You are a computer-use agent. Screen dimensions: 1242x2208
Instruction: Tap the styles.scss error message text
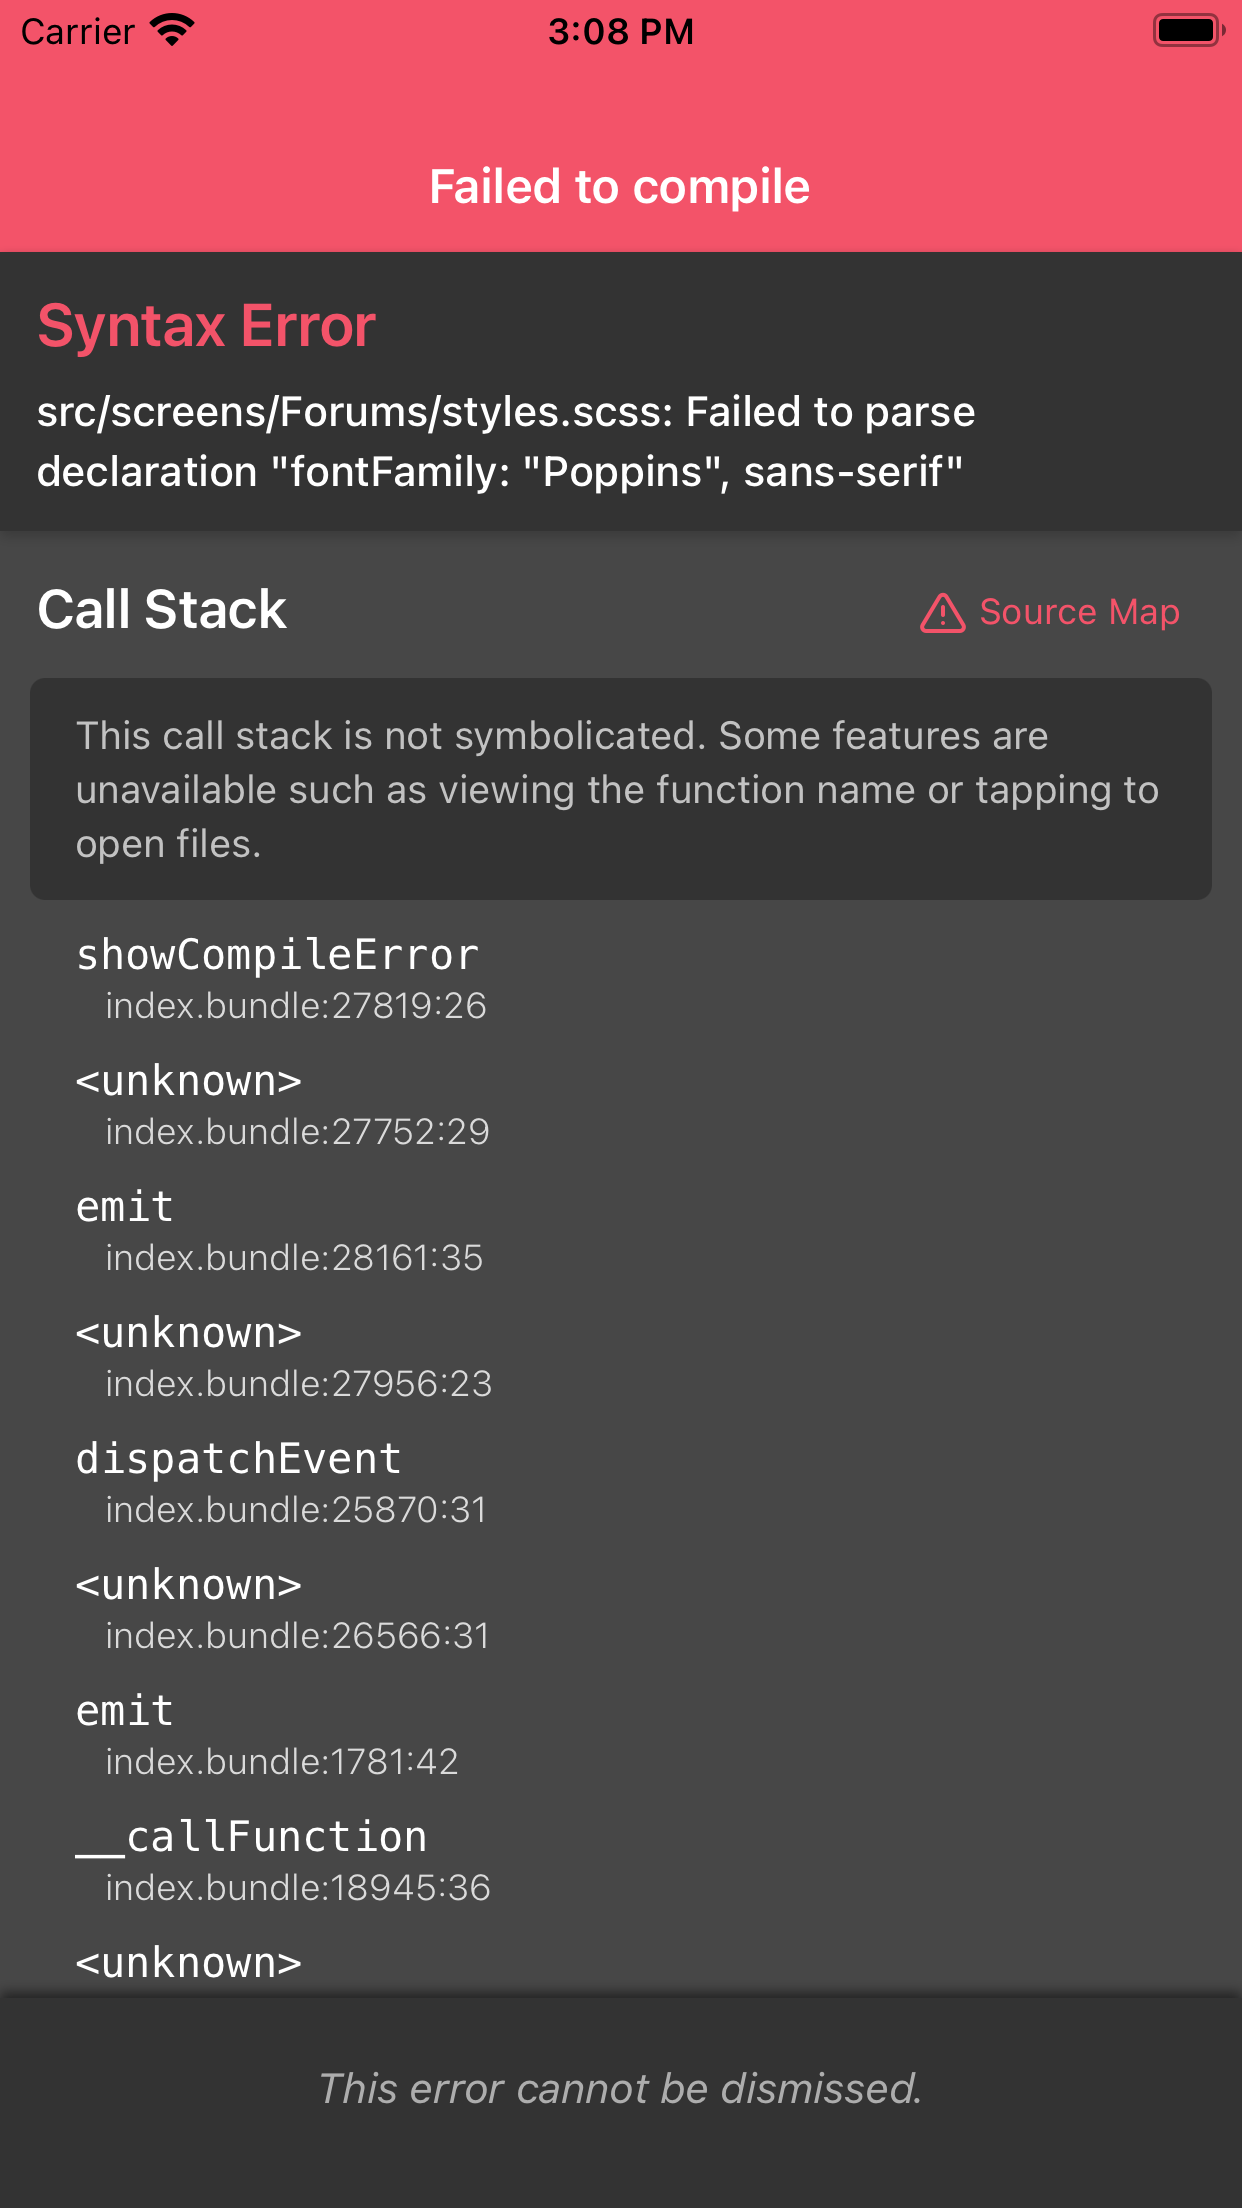click(506, 441)
